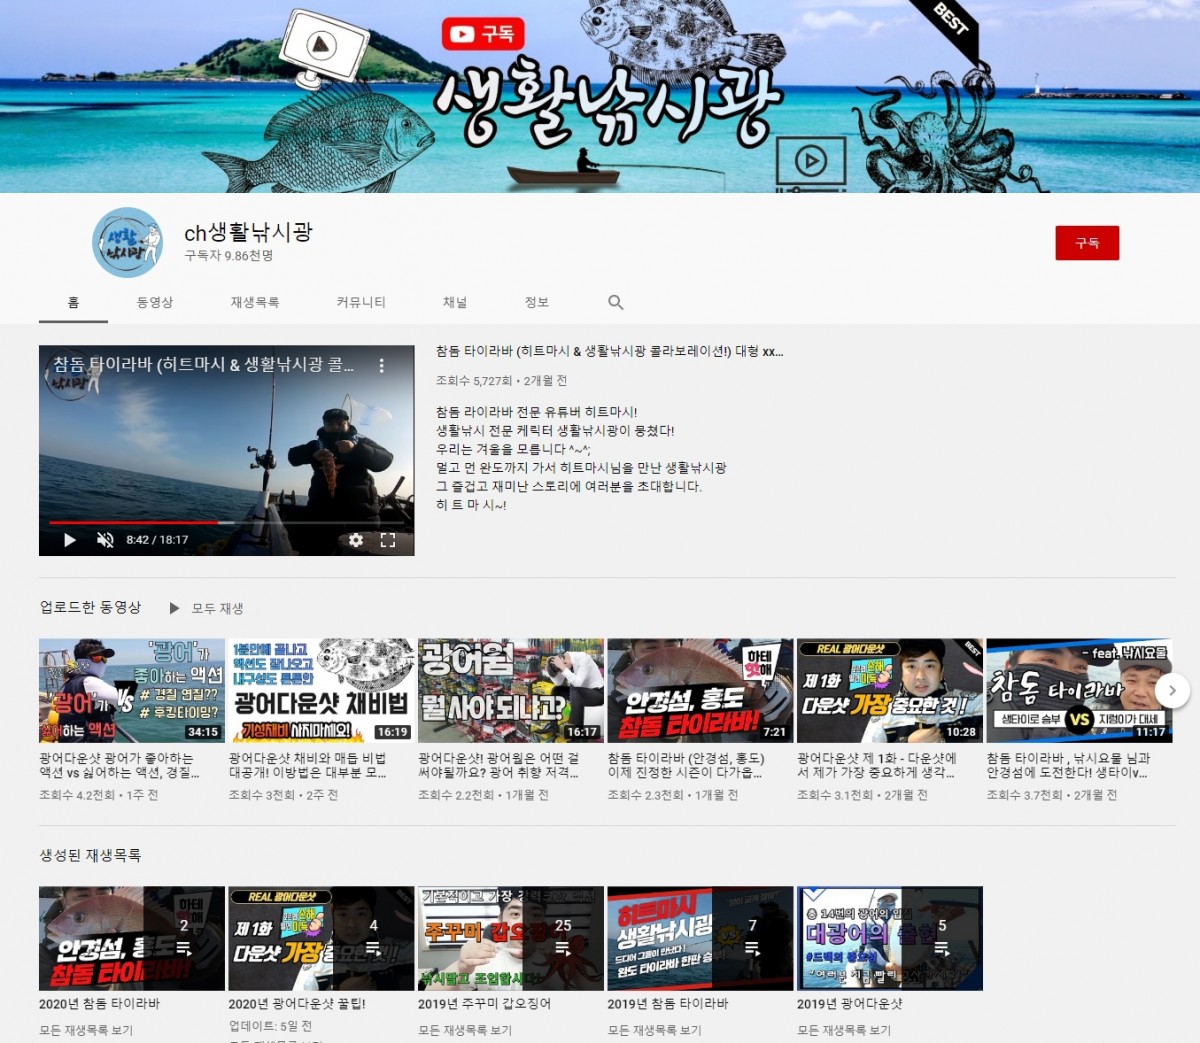Image resolution: width=1200 pixels, height=1043 pixels.
Task: Open the 정보 tab
Action: 537,302
